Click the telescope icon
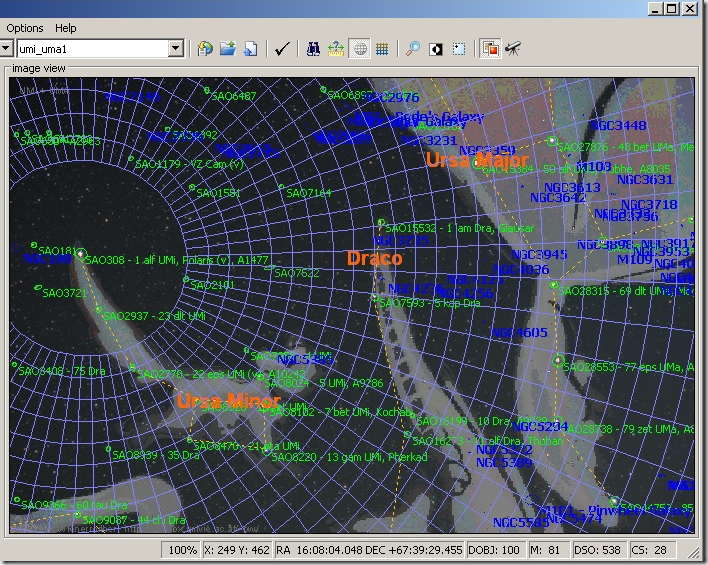Image resolution: width=708 pixels, height=565 pixels. pyautogui.click(x=513, y=48)
